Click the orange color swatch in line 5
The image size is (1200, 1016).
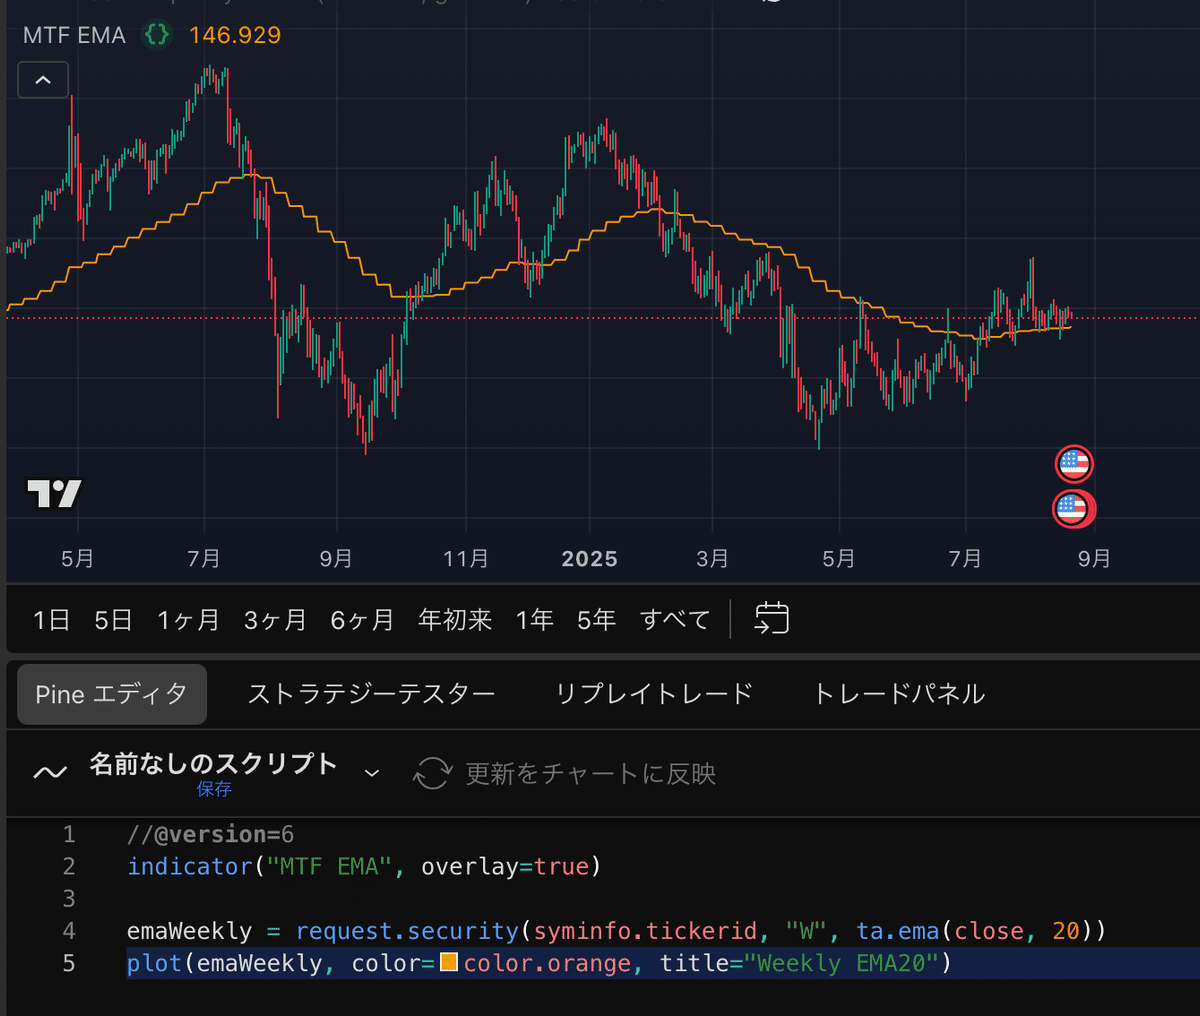pos(448,963)
